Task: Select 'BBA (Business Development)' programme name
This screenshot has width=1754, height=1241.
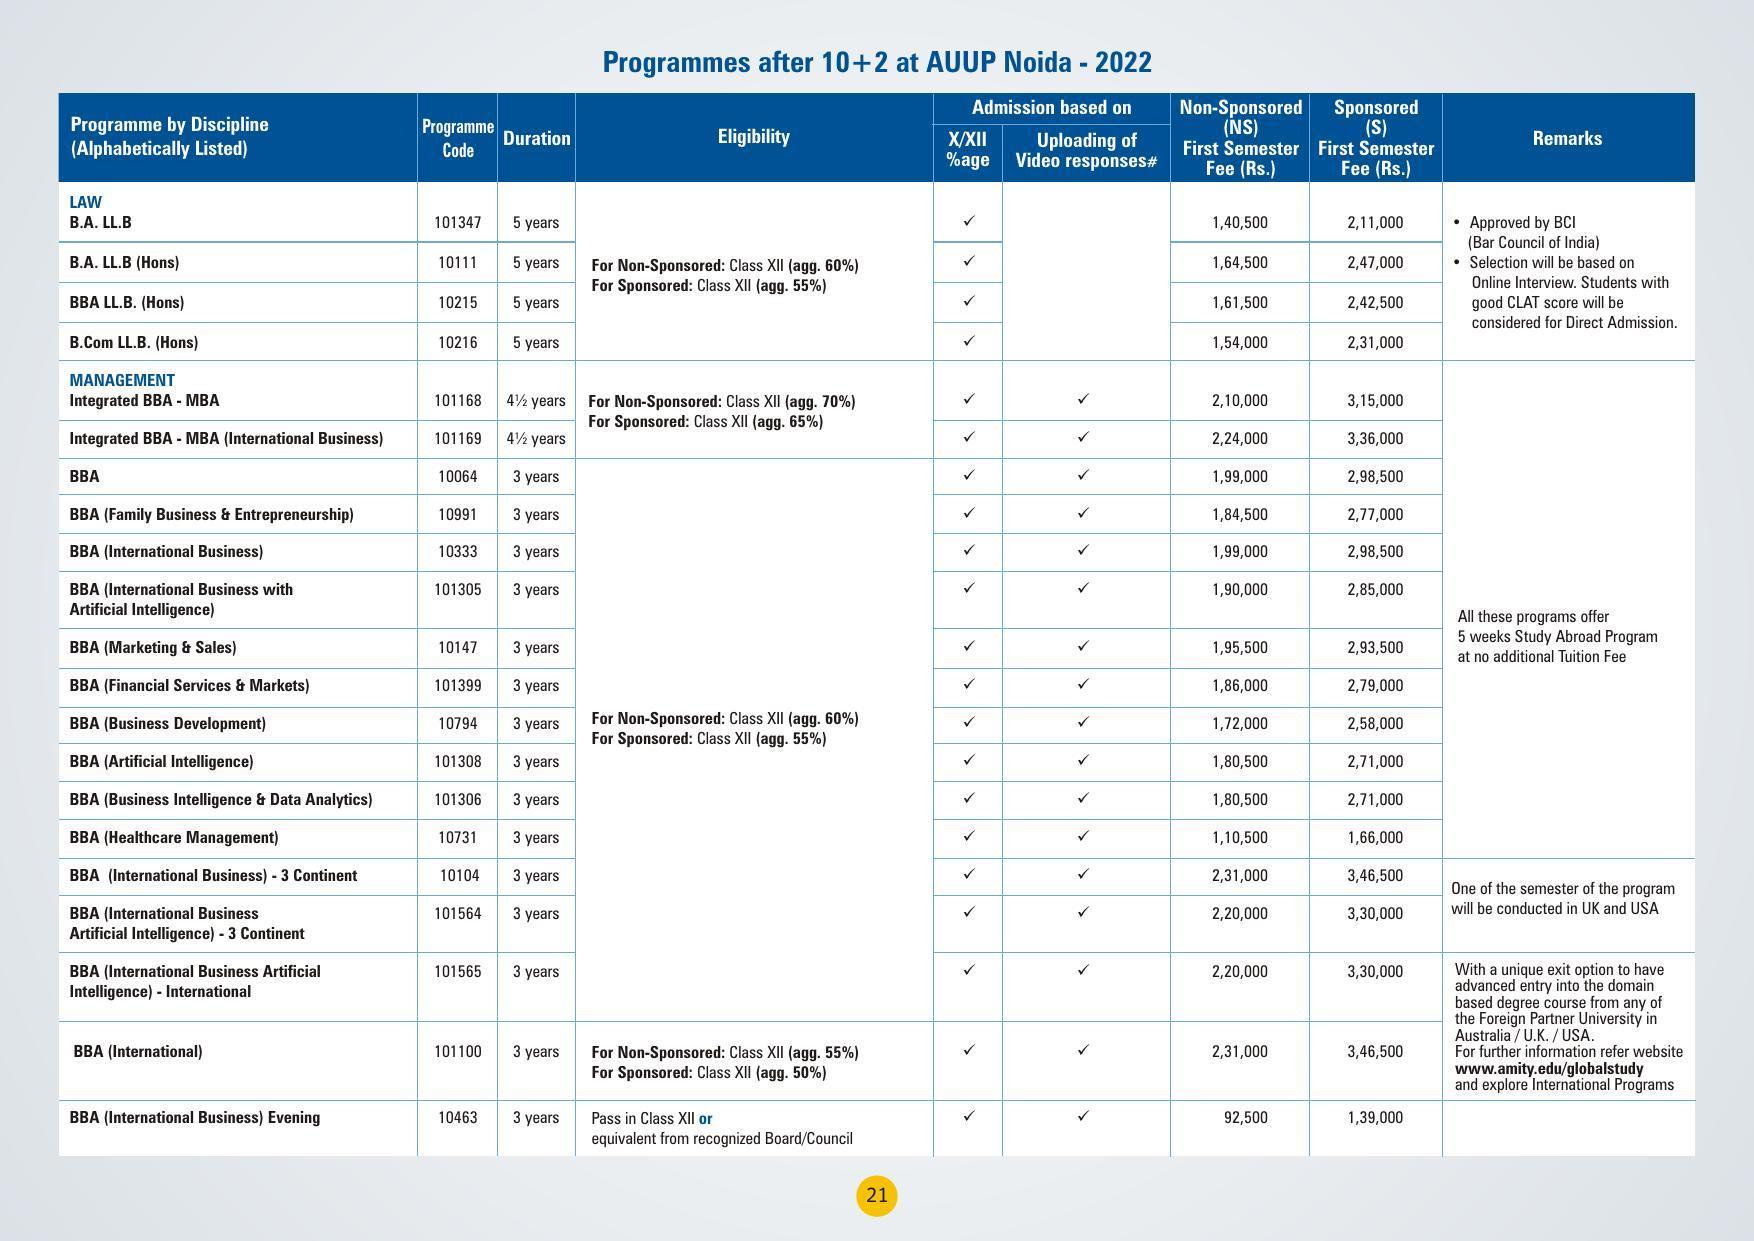Action: click(168, 723)
